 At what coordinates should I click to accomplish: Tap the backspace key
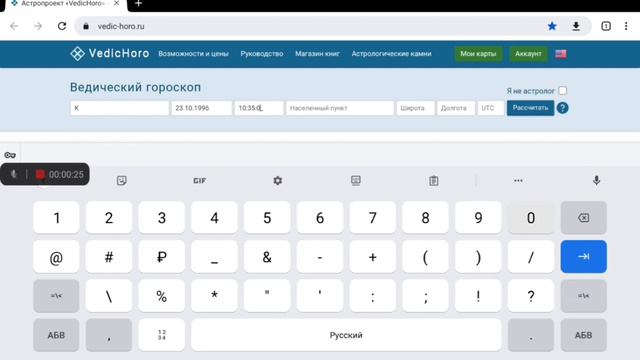[x=583, y=218]
